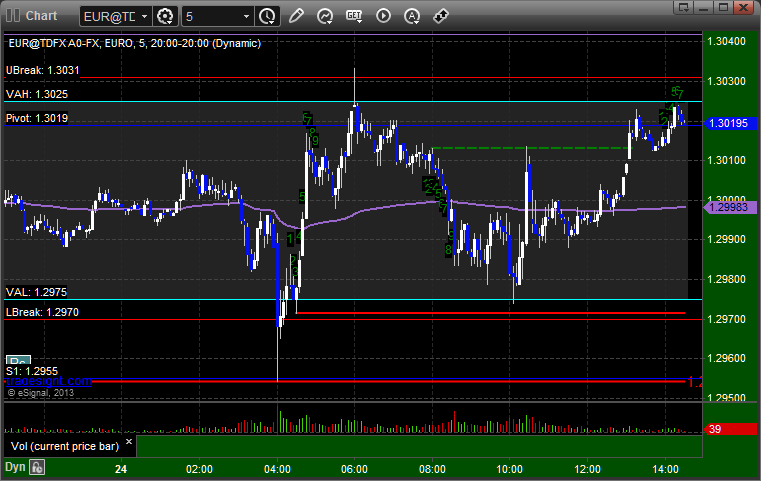Click the GET data icon
This screenshot has width=761, height=481.
click(x=354, y=16)
